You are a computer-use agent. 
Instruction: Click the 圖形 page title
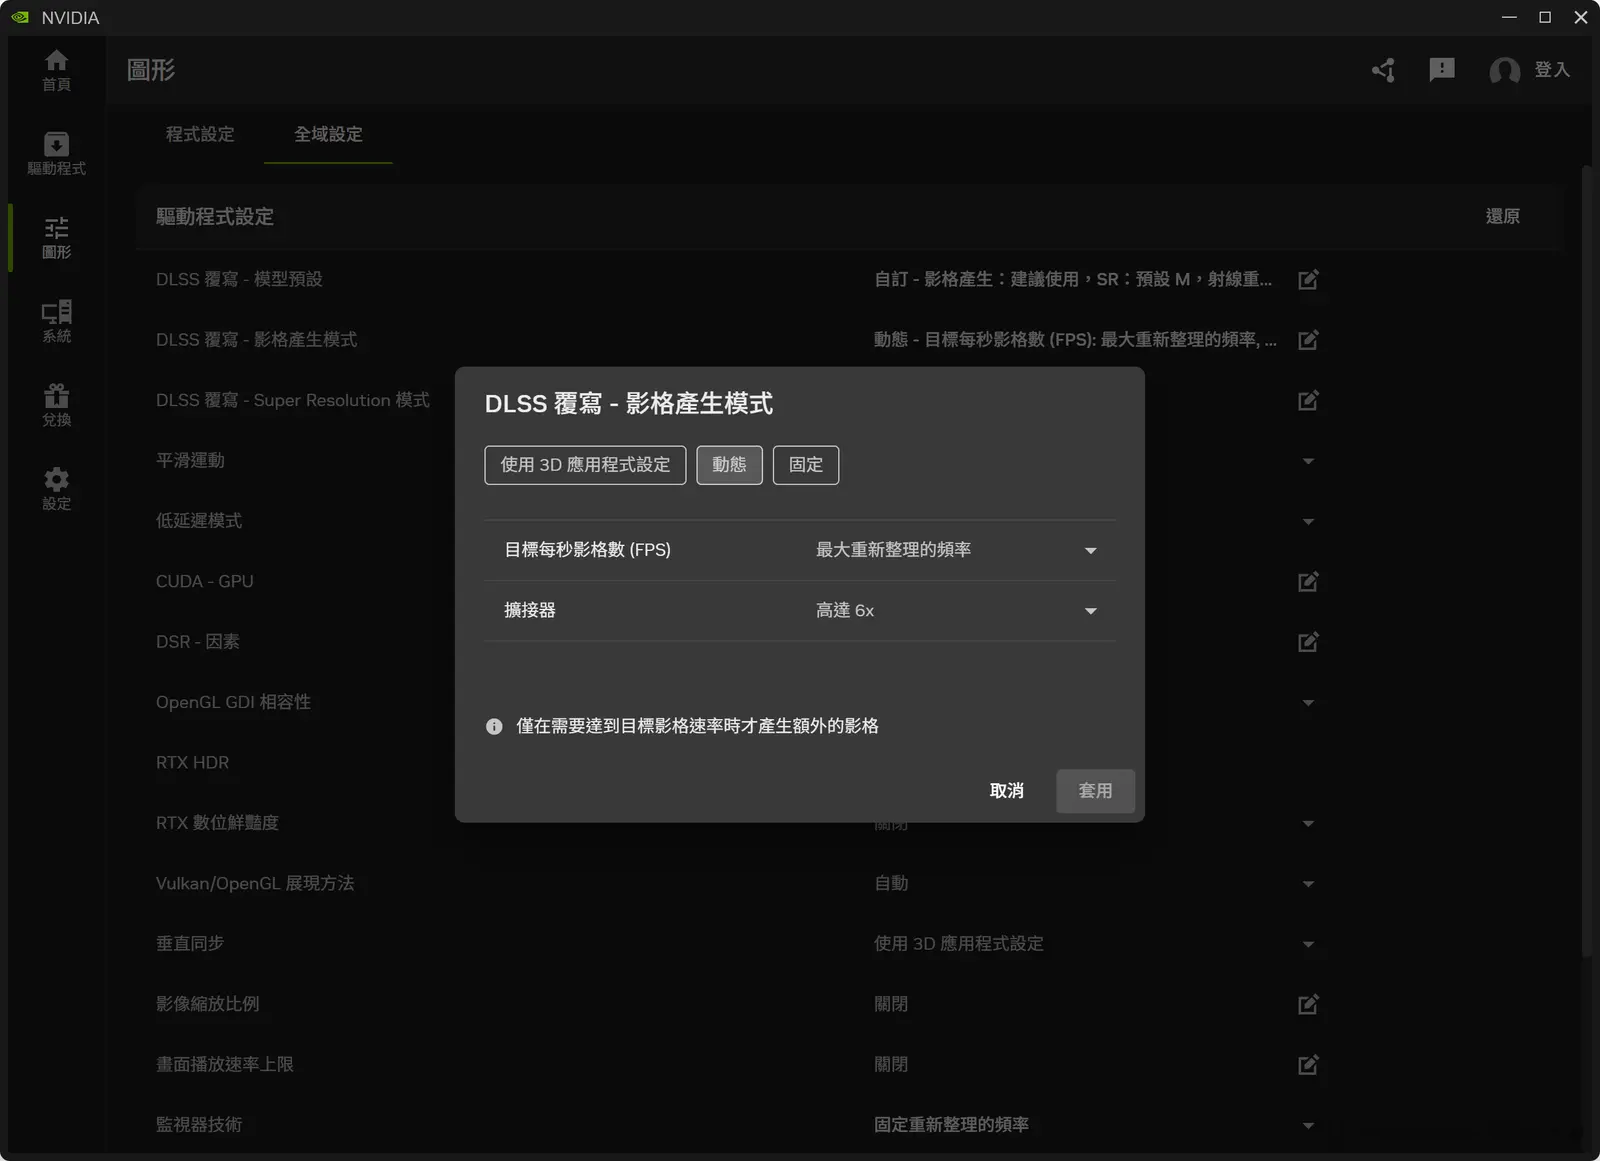(151, 70)
